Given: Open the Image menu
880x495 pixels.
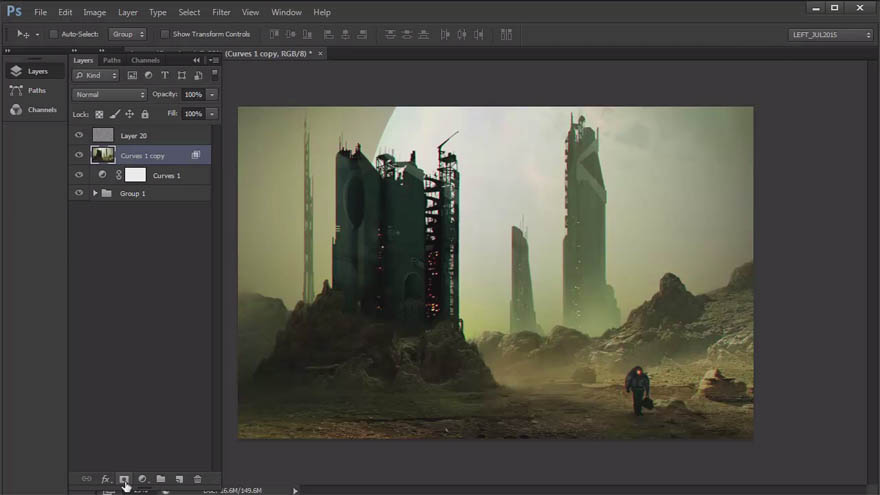Looking at the screenshot, I should 94,12.
